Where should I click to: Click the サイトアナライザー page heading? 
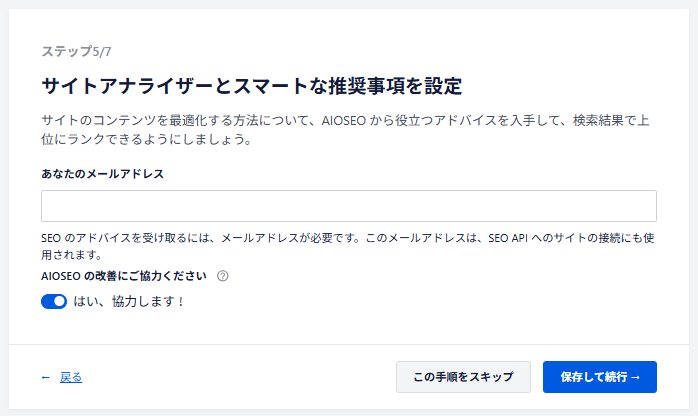tap(251, 85)
